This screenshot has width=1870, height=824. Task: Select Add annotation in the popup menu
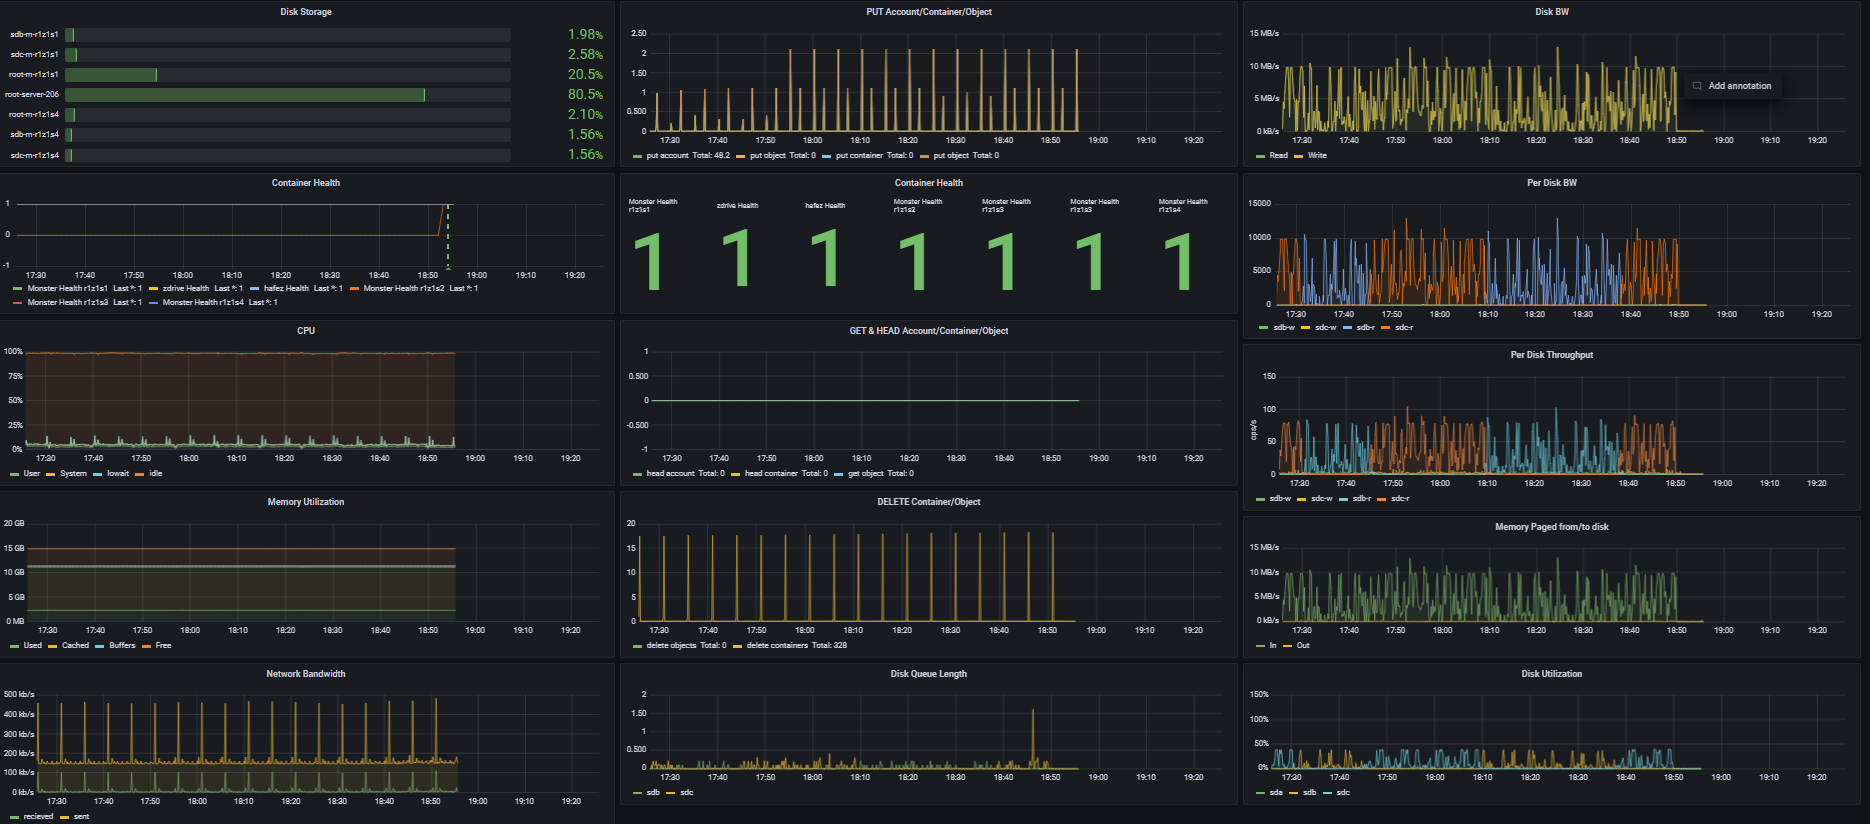(1739, 86)
